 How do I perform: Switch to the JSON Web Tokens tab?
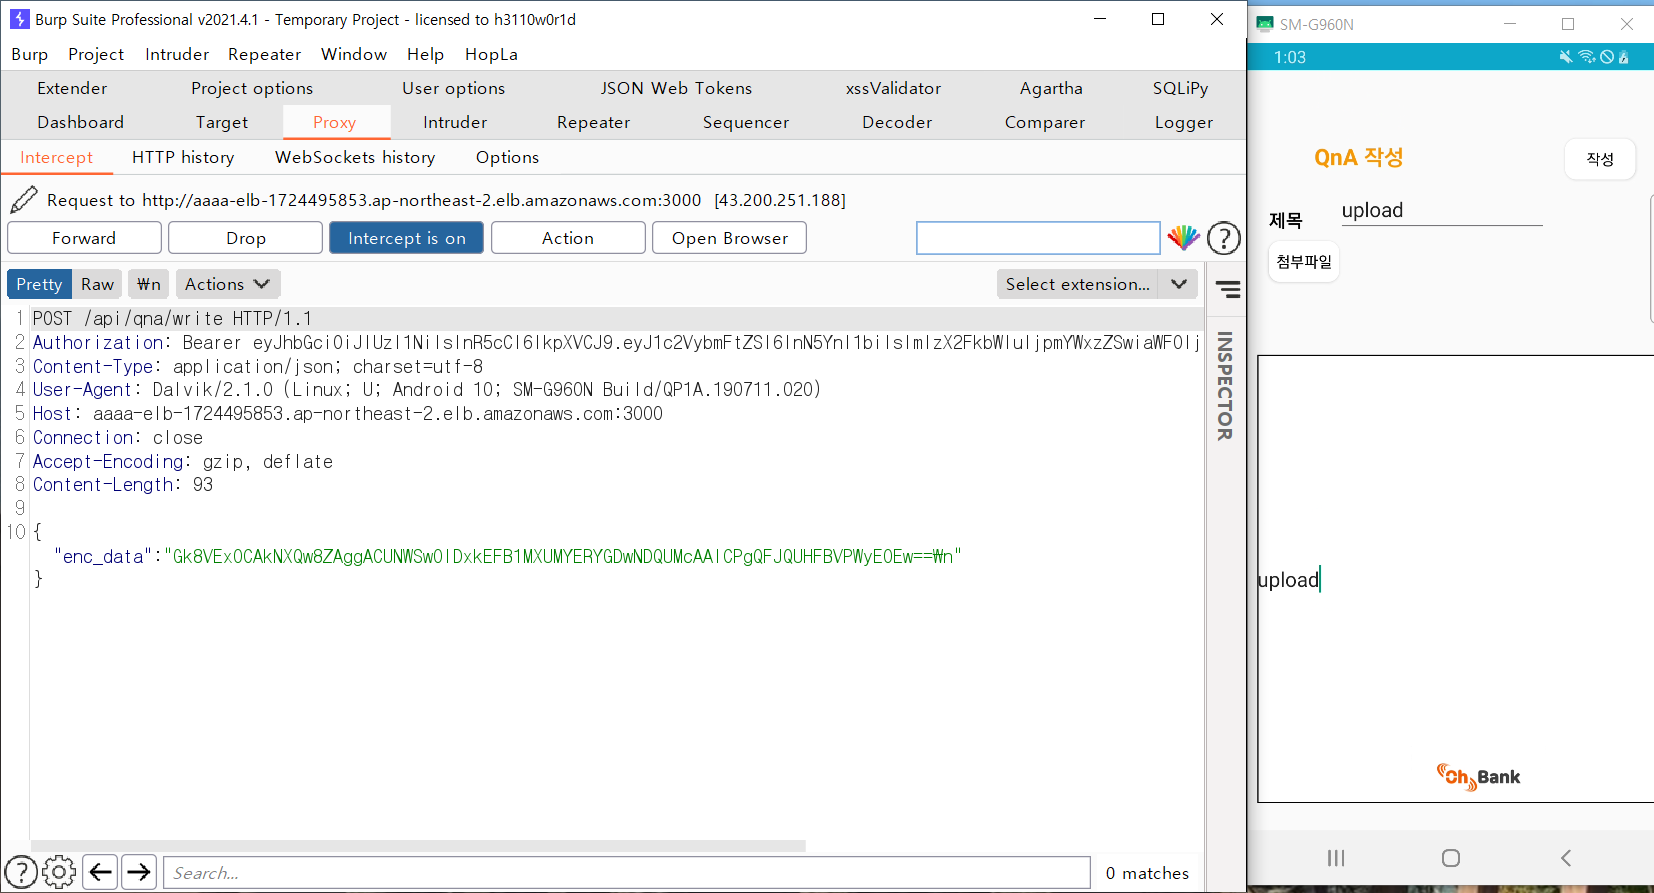pyautogui.click(x=676, y=88)
